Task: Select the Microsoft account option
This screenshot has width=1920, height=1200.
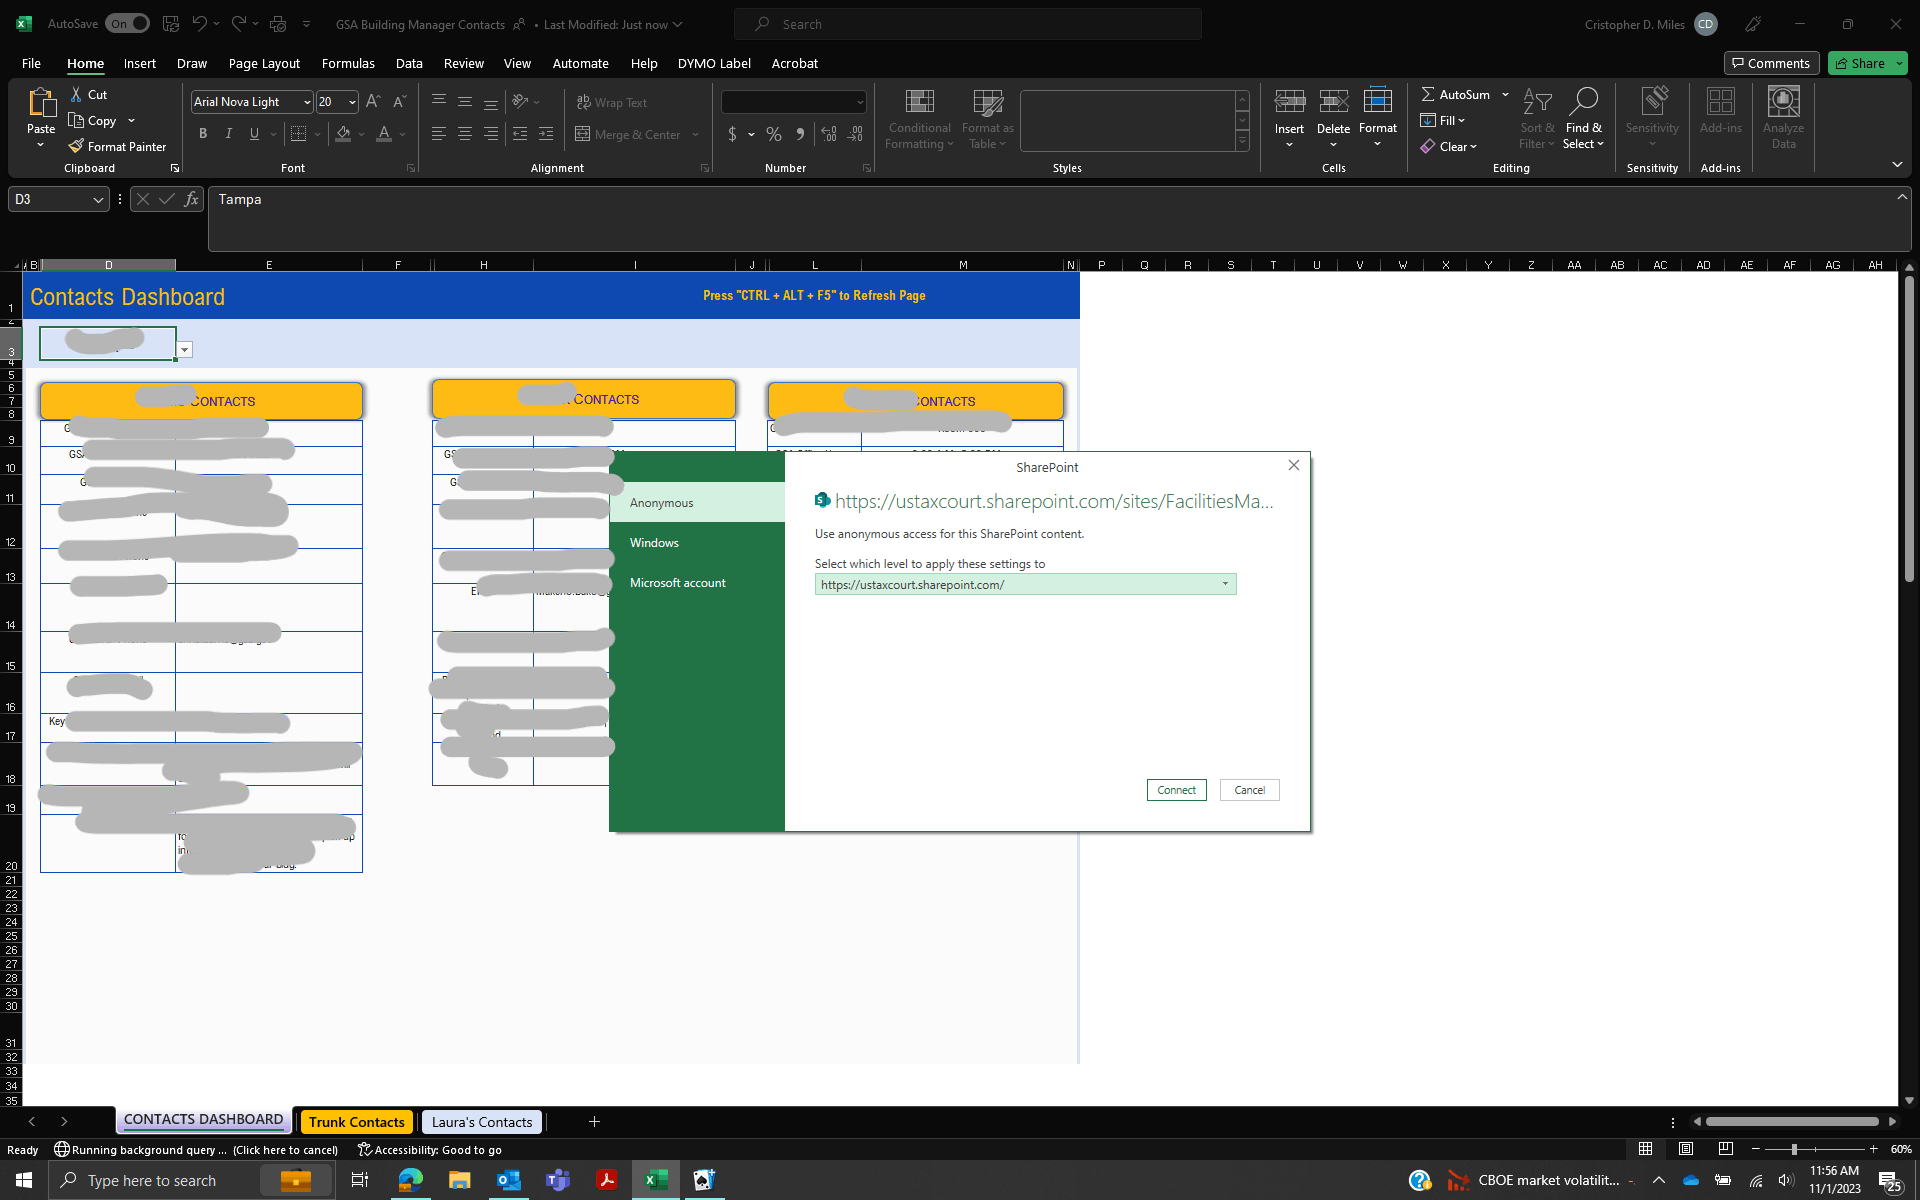Action: point(677,582)
